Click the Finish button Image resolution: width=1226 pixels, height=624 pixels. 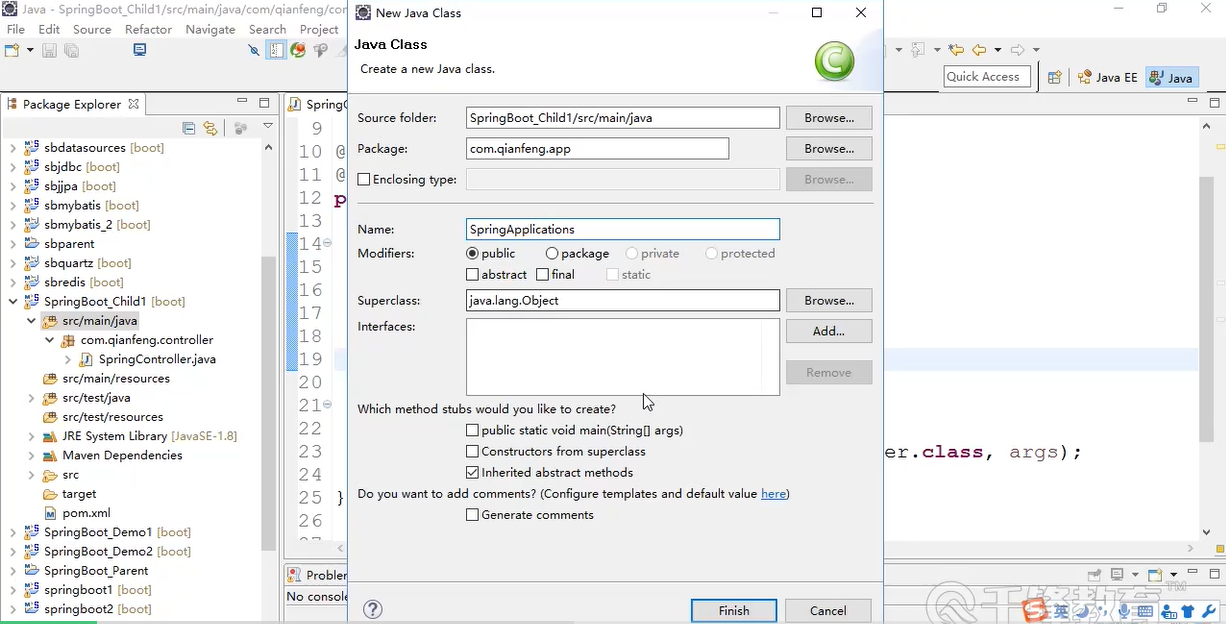point(734,610)
